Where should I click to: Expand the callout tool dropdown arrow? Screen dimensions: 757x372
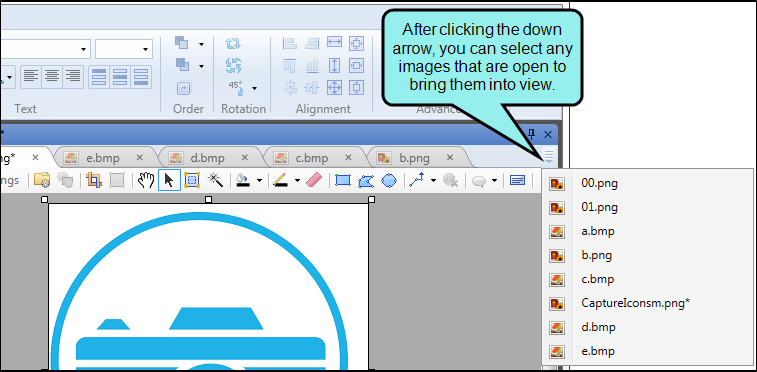coord(494,181)
